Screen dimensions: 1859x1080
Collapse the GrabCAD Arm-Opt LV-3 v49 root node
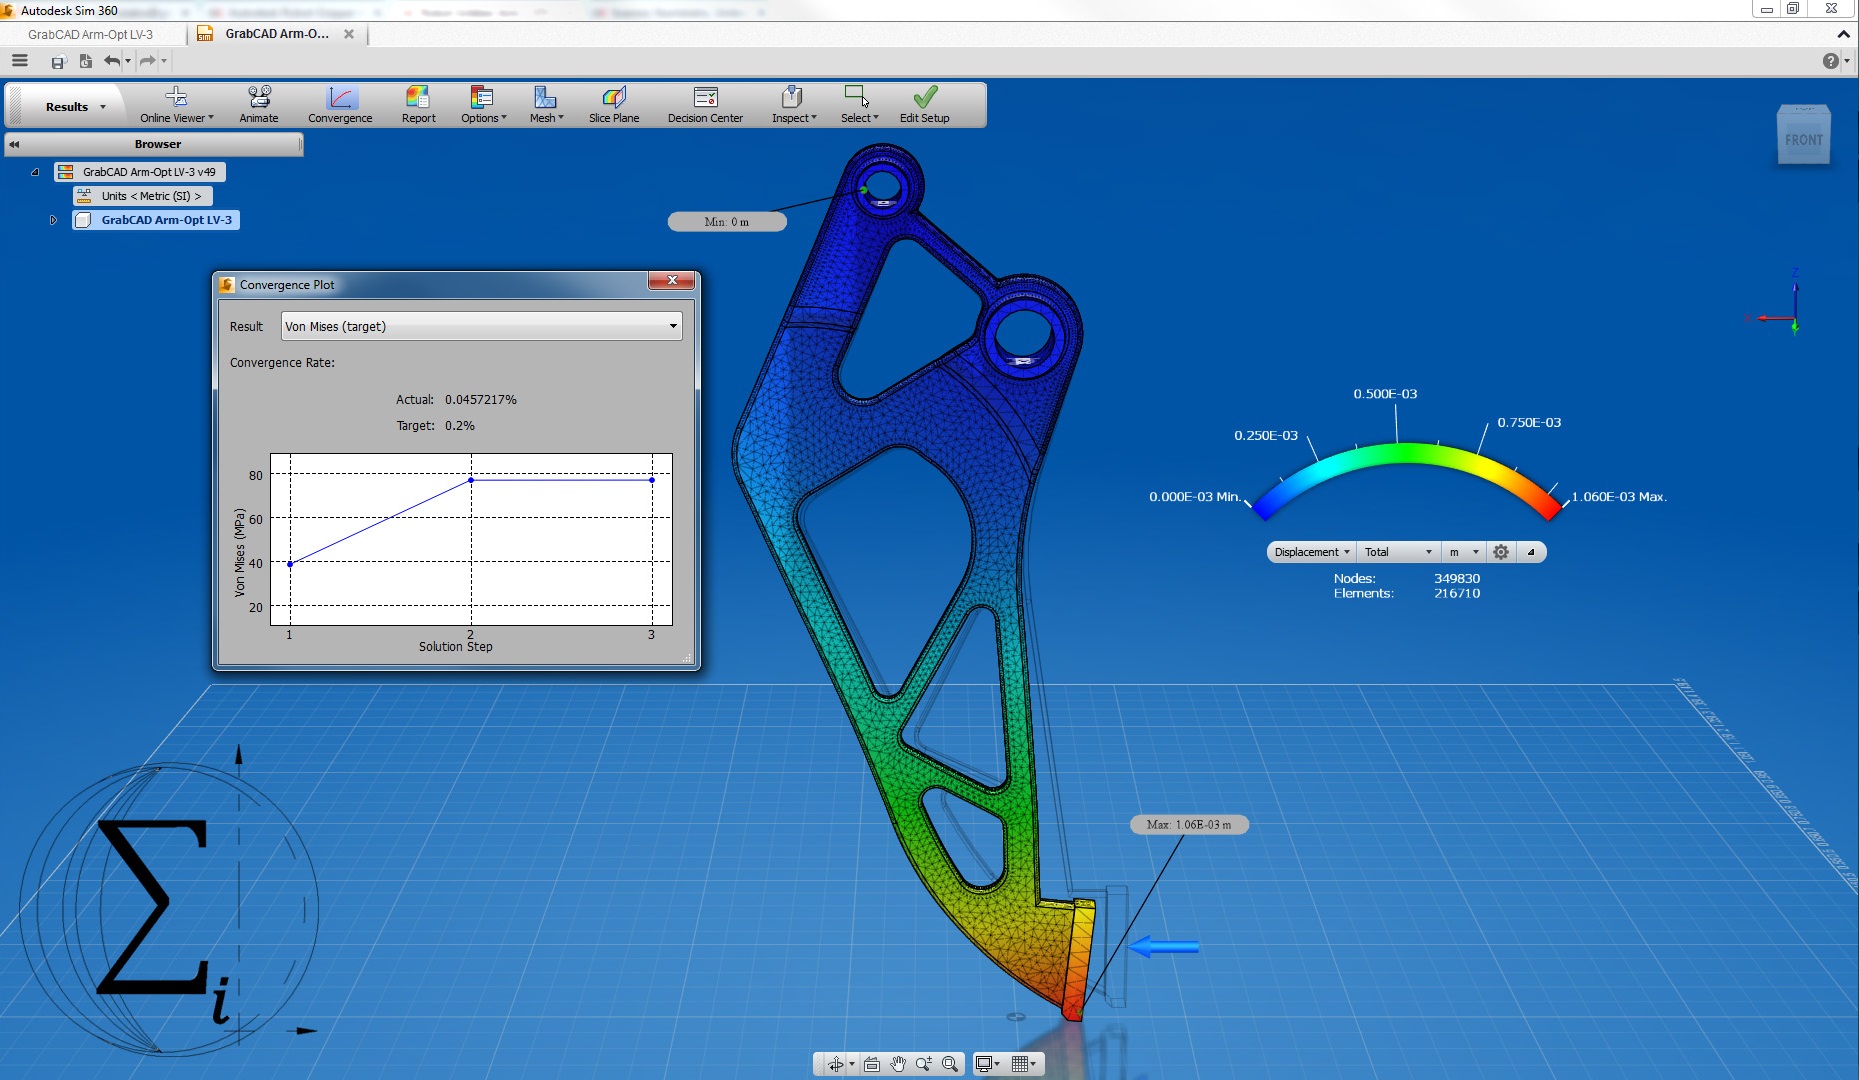[35, 172]
